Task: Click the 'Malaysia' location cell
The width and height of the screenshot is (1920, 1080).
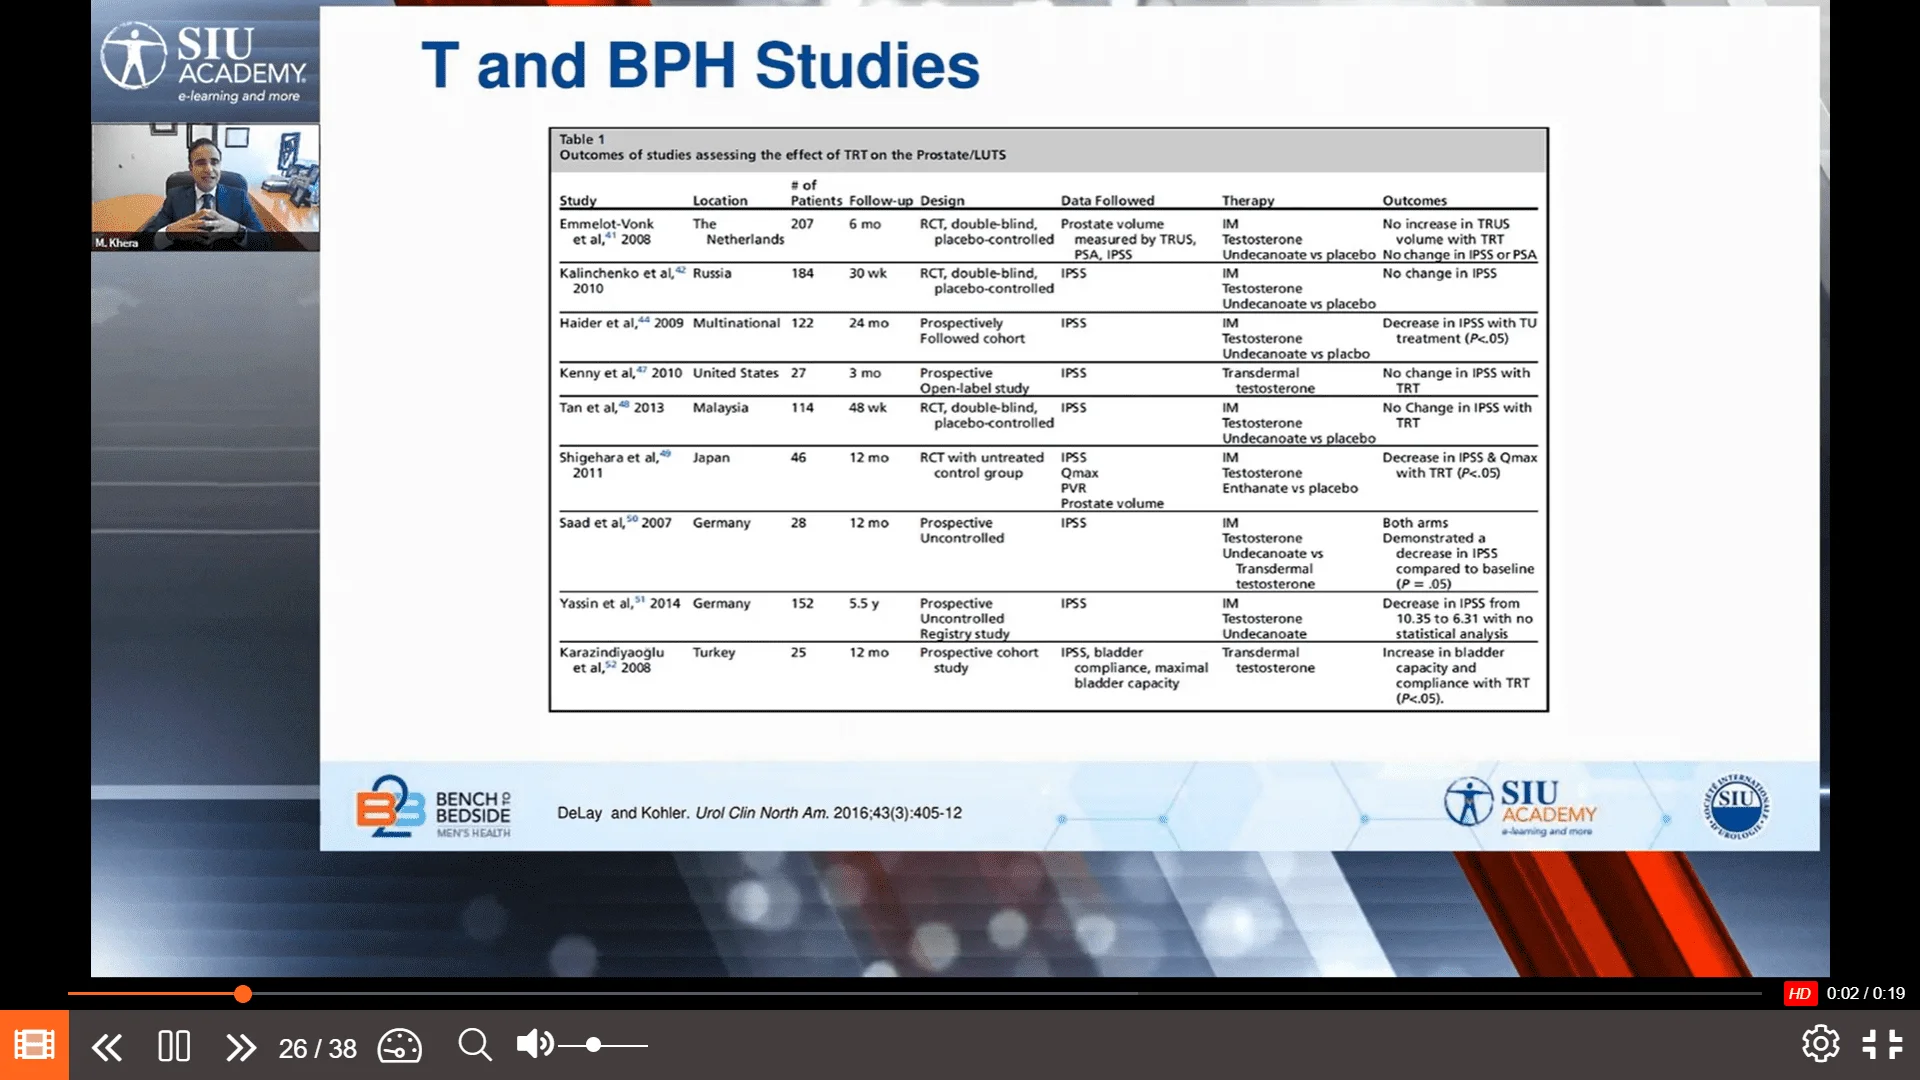Action: click(x=720, y=408)
